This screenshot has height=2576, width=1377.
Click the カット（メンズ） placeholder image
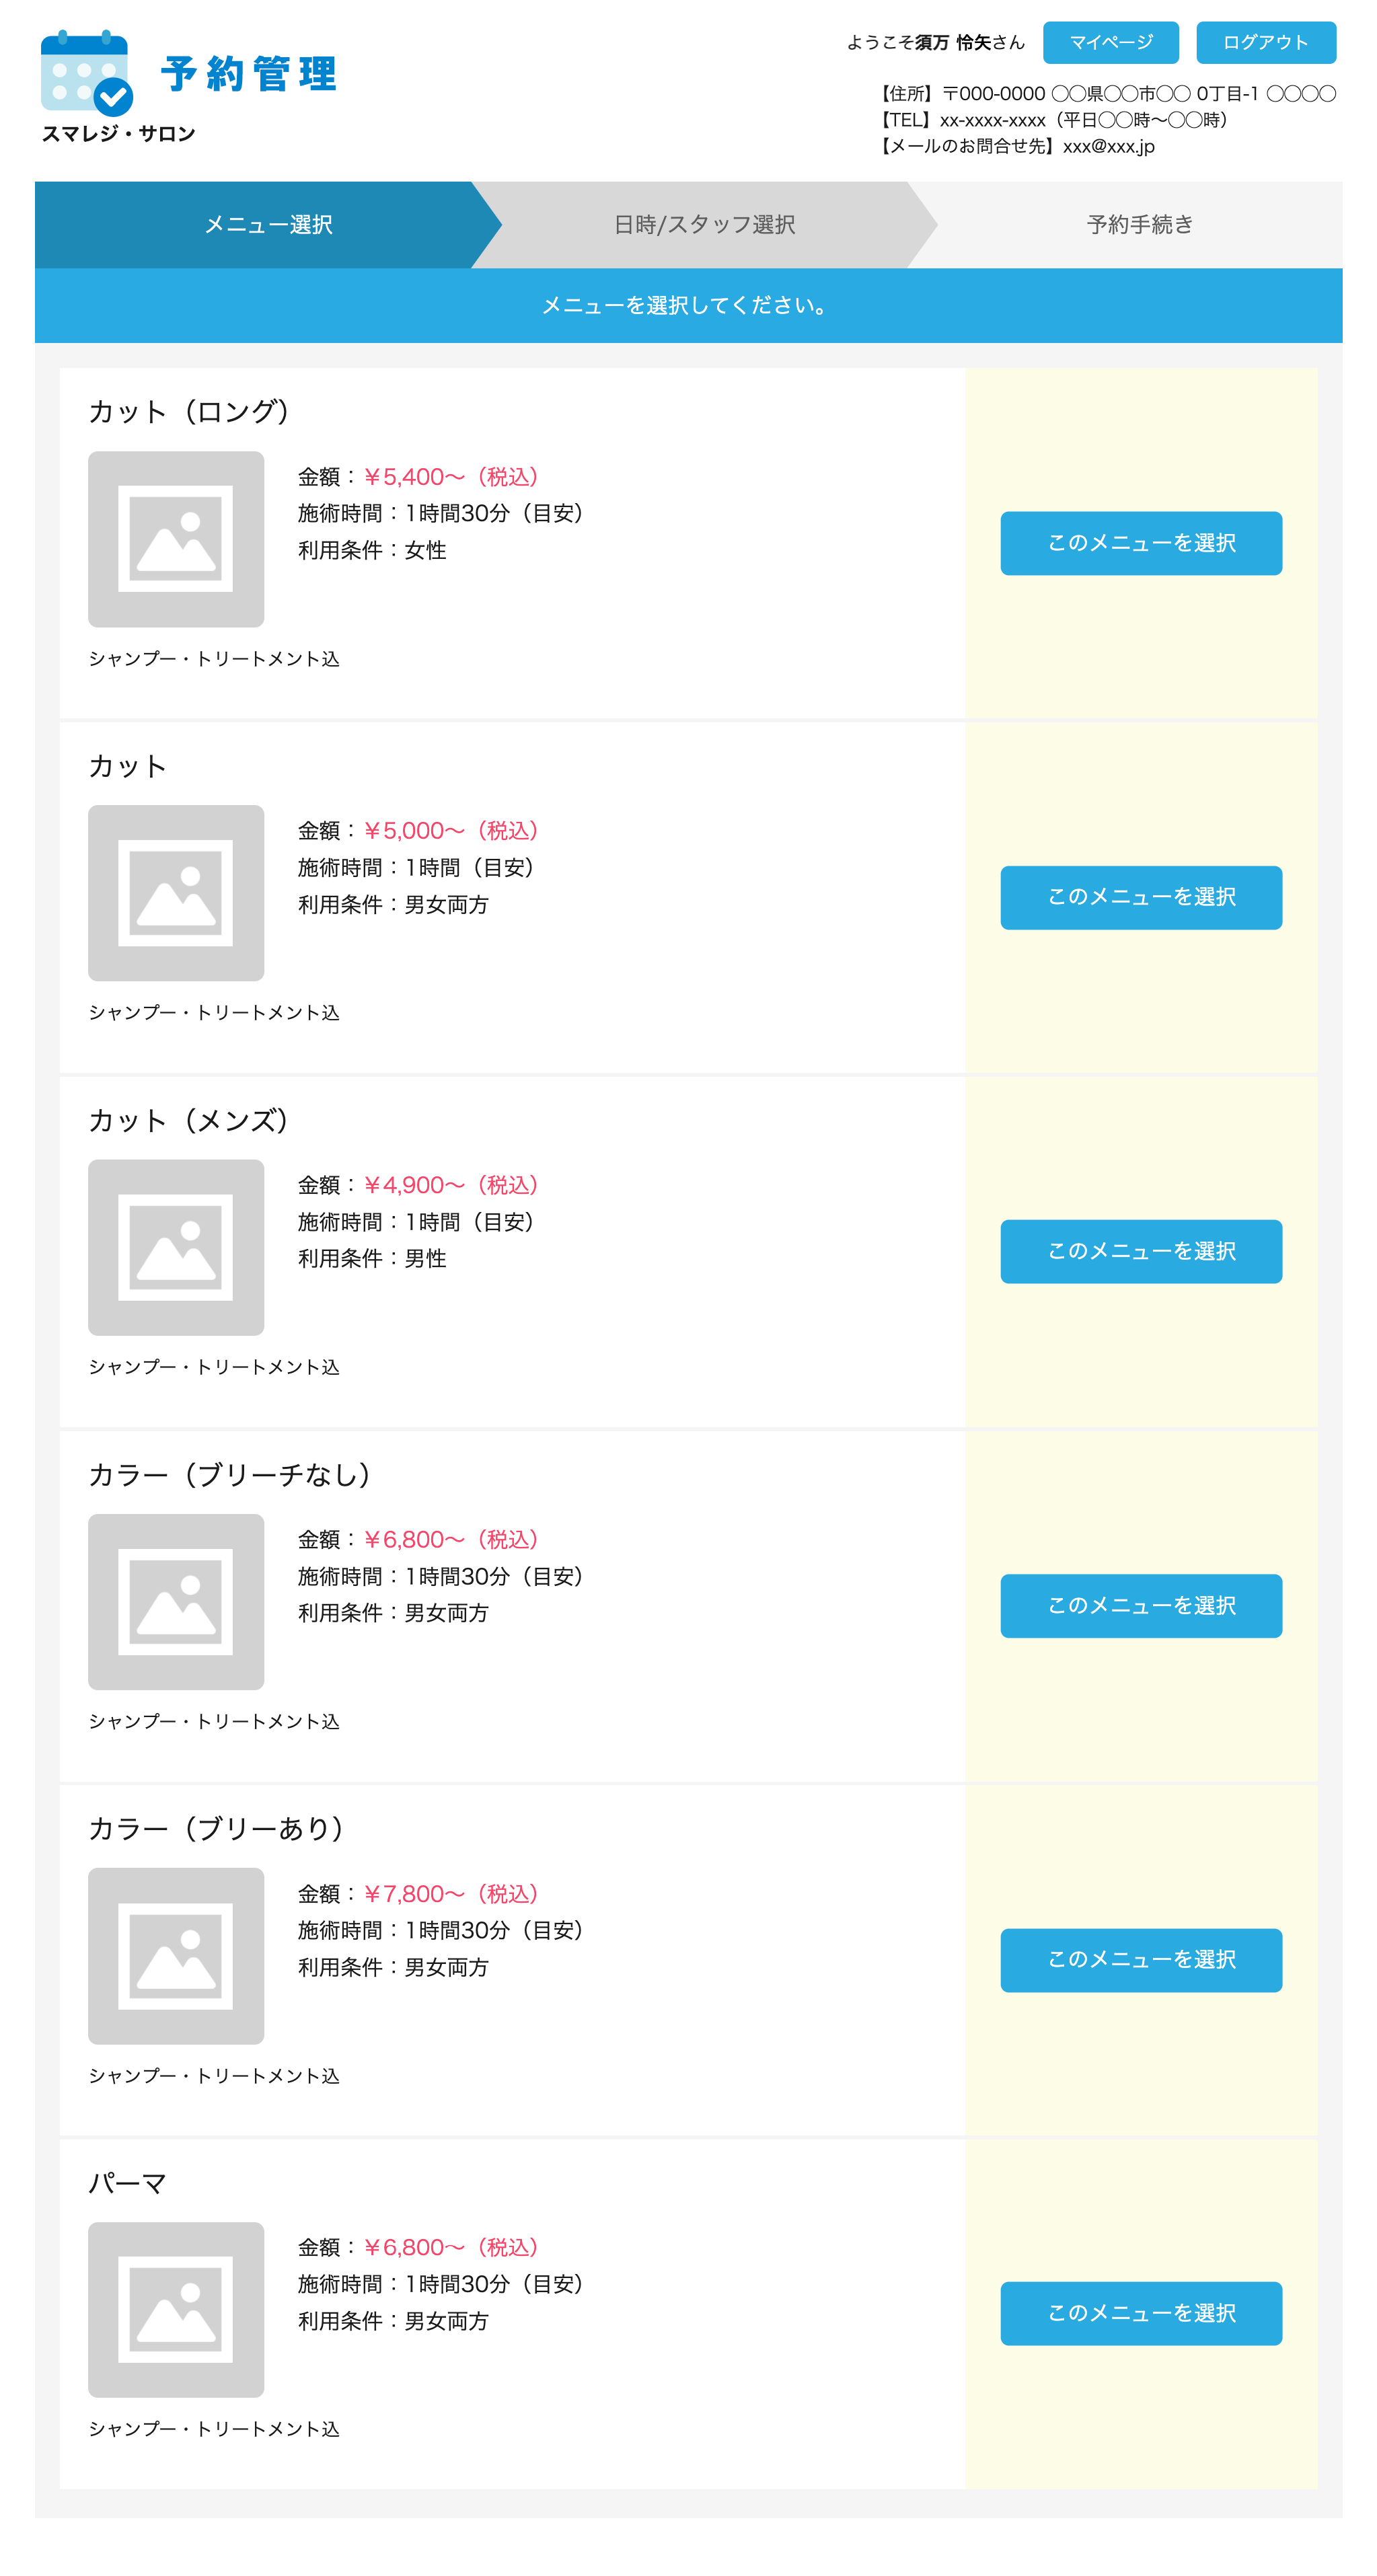click(x=176, y=1247)
